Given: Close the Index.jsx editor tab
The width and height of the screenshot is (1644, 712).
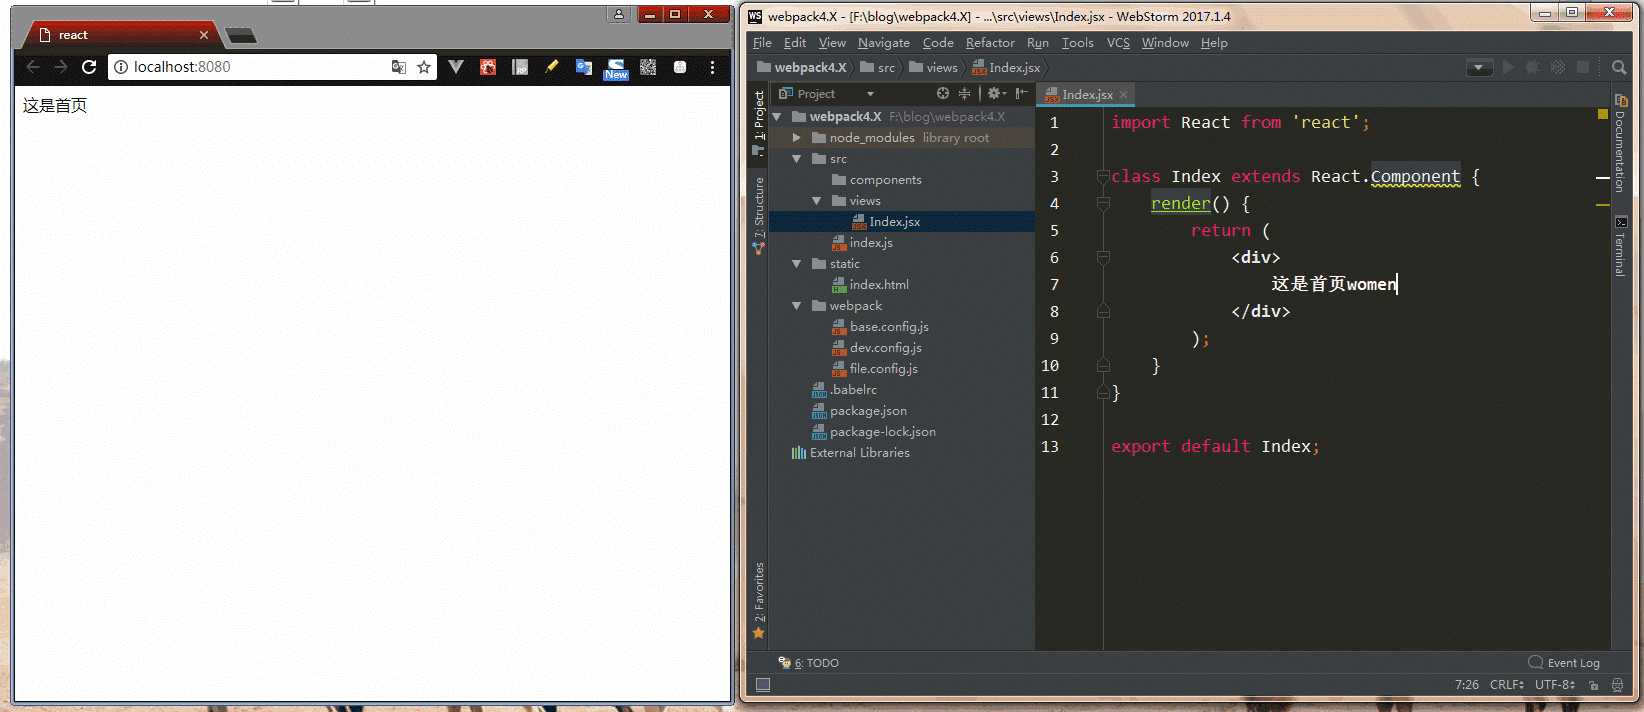Looking at the screenshot, I should [x=1123, y=94].
